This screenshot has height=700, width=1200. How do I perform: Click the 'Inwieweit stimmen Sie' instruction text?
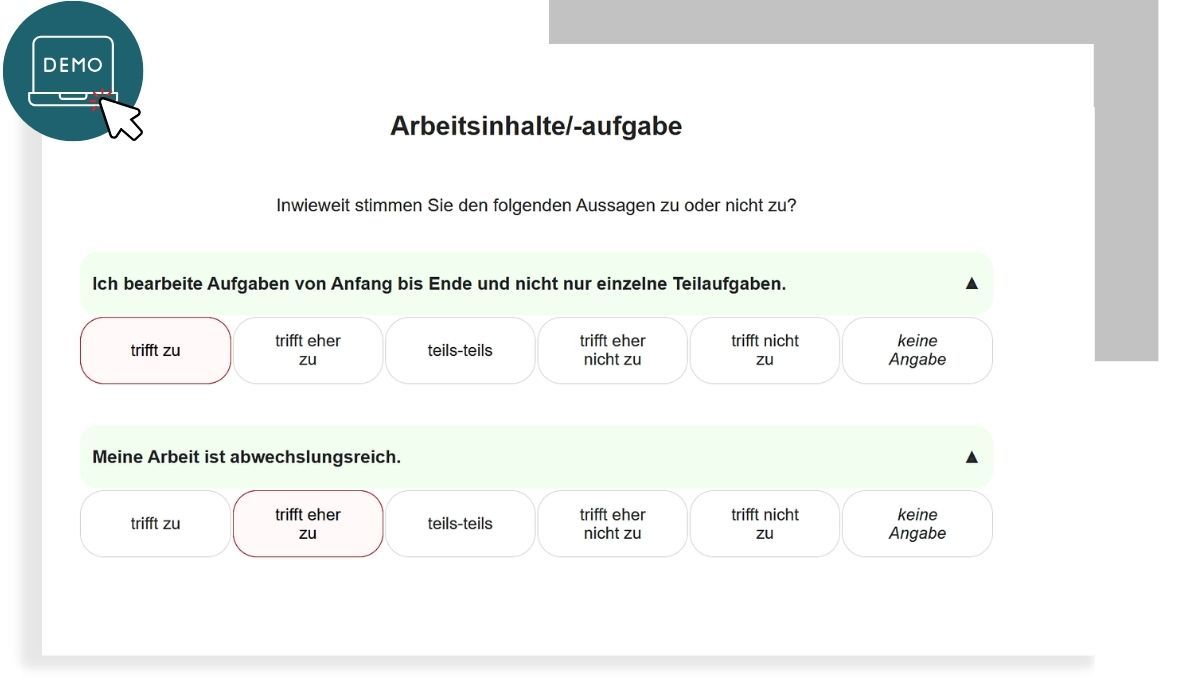pyautogui.click(x=536, y=206)
